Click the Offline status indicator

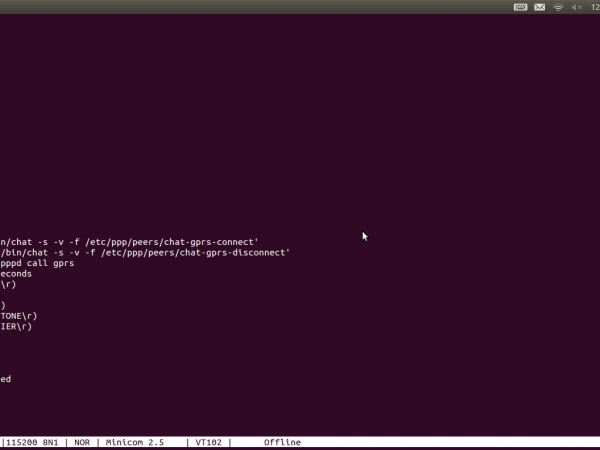[x=282, y=442]
